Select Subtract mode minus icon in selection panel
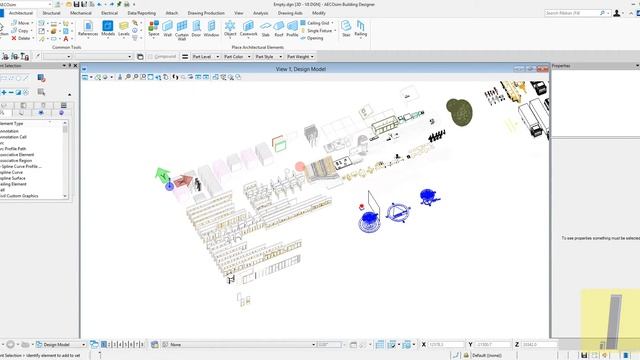 [11, 93]
